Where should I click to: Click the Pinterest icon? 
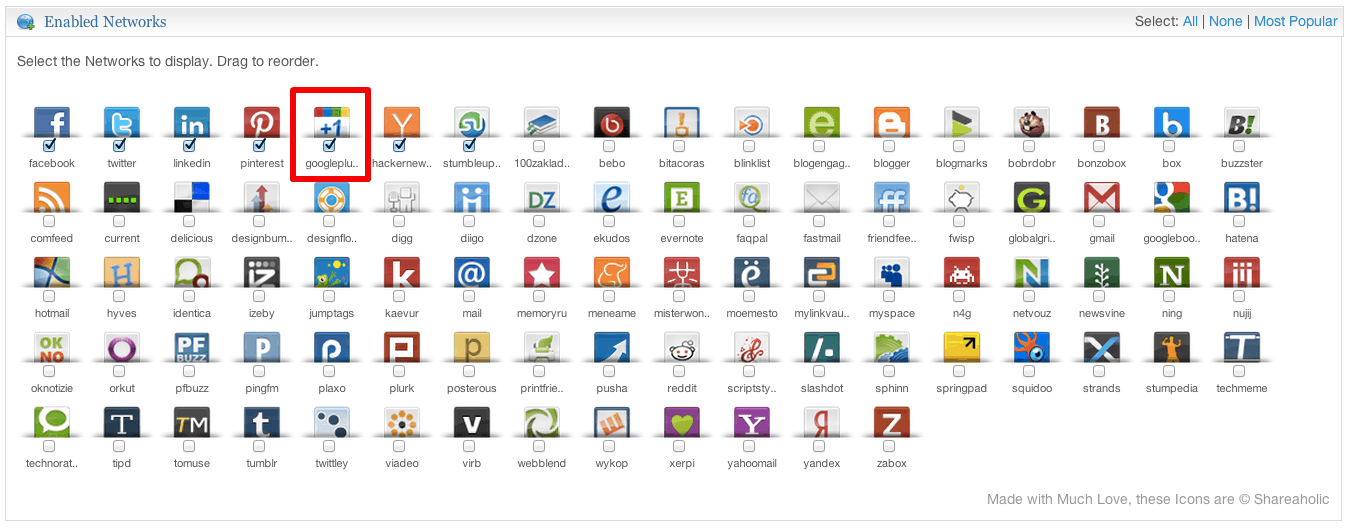[262, 124]
